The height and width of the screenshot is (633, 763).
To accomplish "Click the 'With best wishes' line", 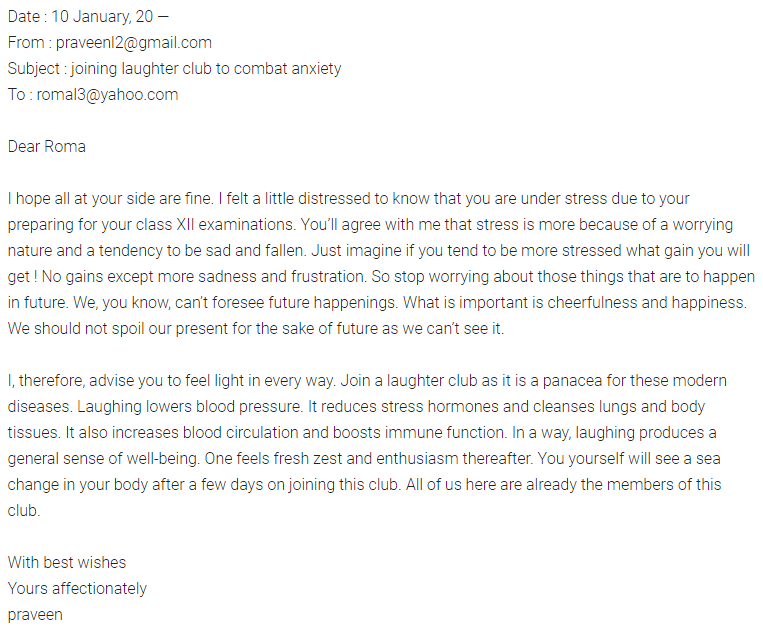I will tap(67, 562).
